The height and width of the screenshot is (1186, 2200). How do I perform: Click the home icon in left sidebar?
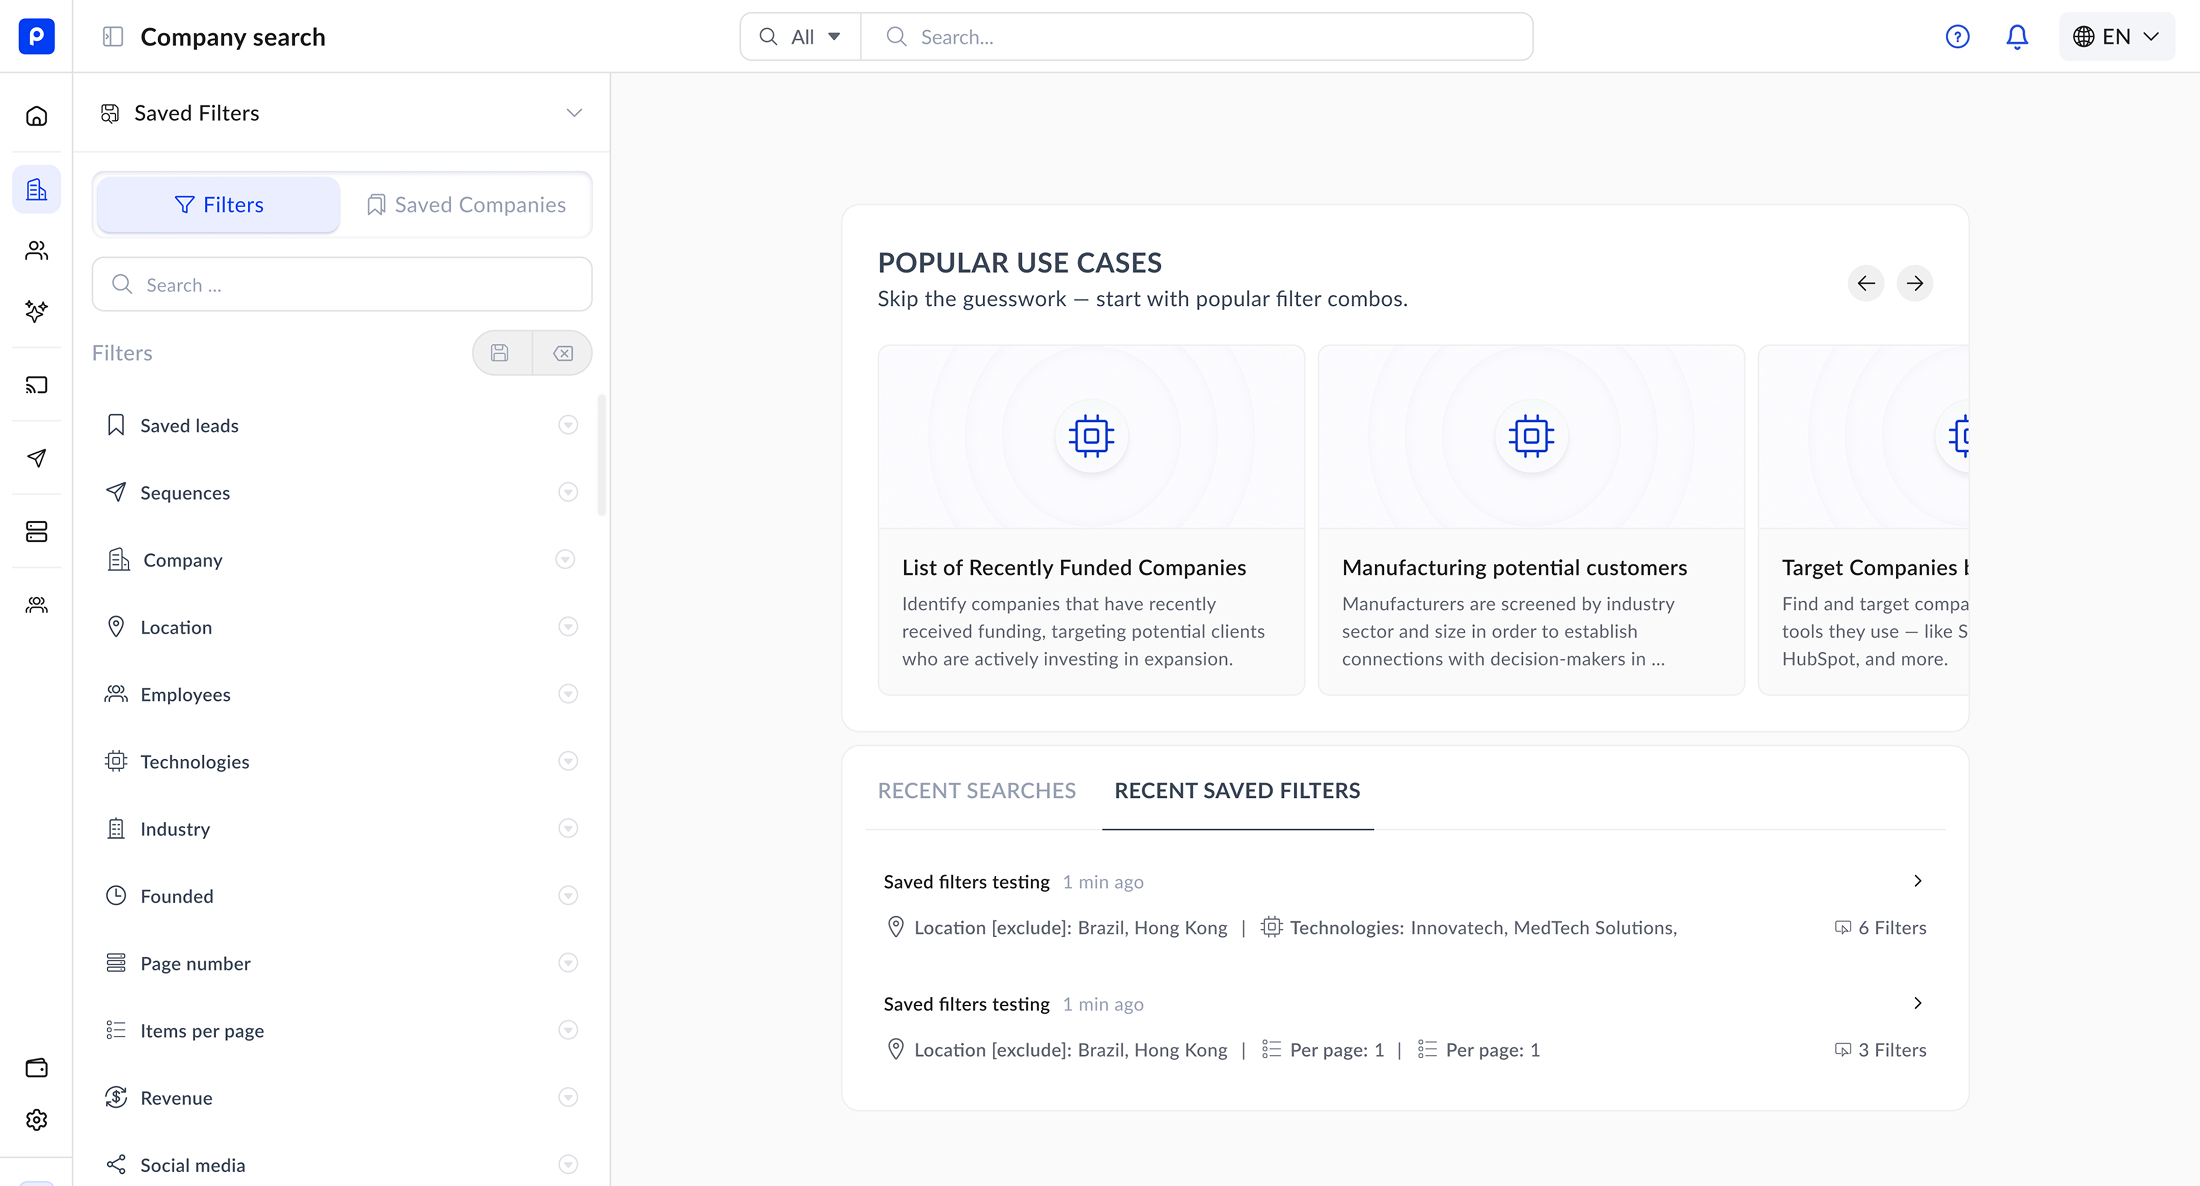(37, 116)
